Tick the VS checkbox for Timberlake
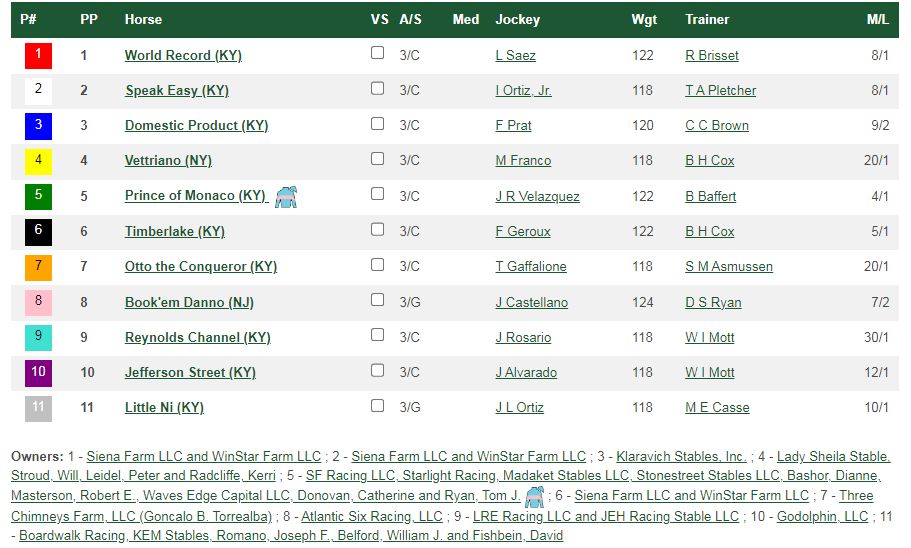 (x=378, y=230)
